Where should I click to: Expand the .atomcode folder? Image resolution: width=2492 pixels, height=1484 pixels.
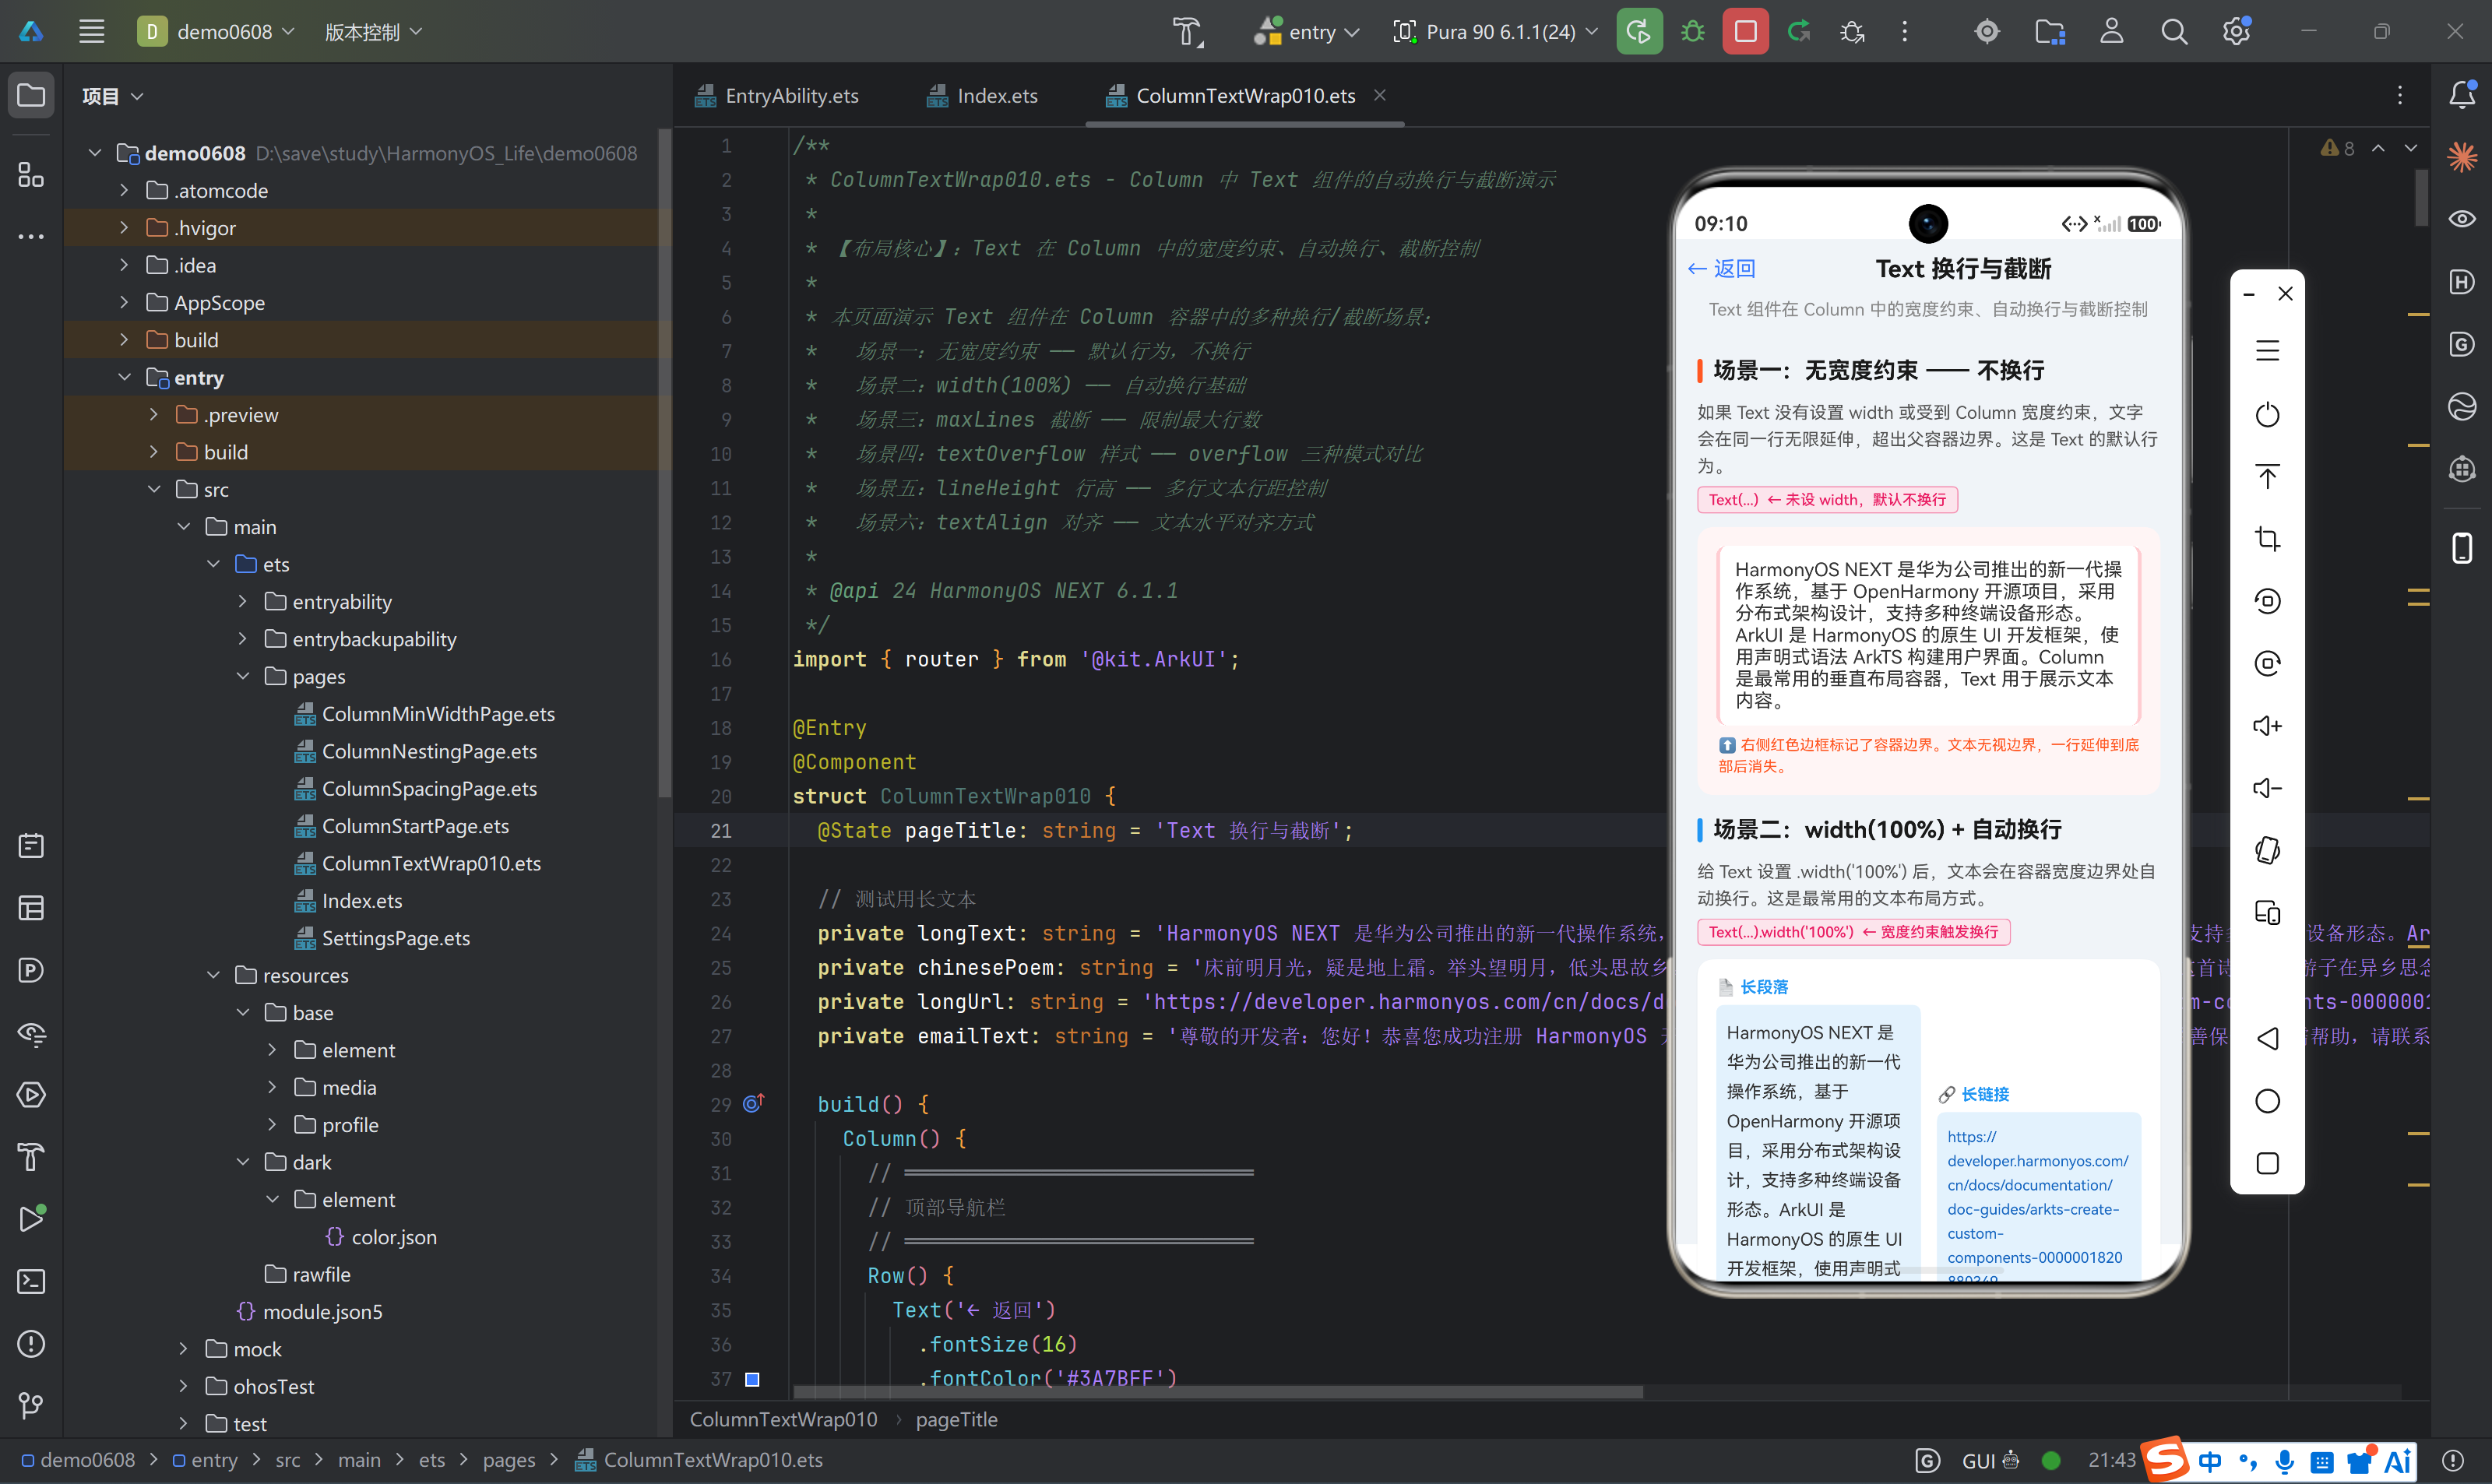pos(124,190)
